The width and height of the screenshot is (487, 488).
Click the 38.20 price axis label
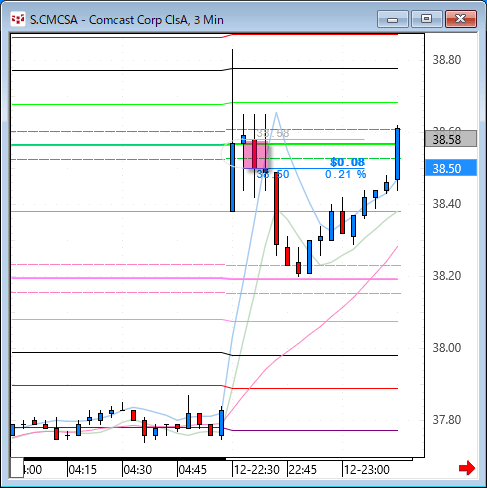[447, 276]
